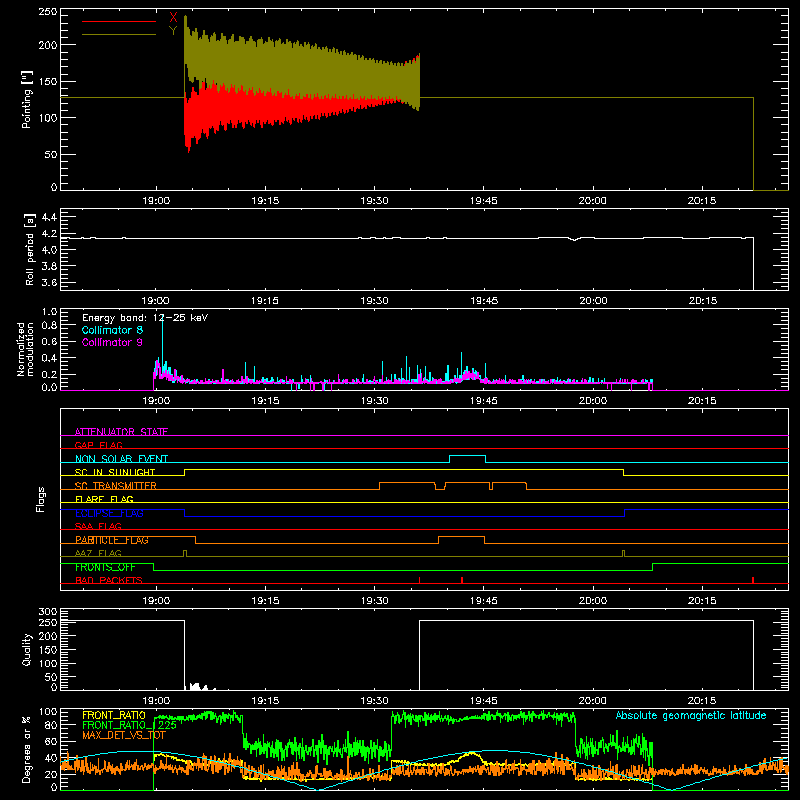Click the 'Quality' y-axis title

click(x=27, y=649)
